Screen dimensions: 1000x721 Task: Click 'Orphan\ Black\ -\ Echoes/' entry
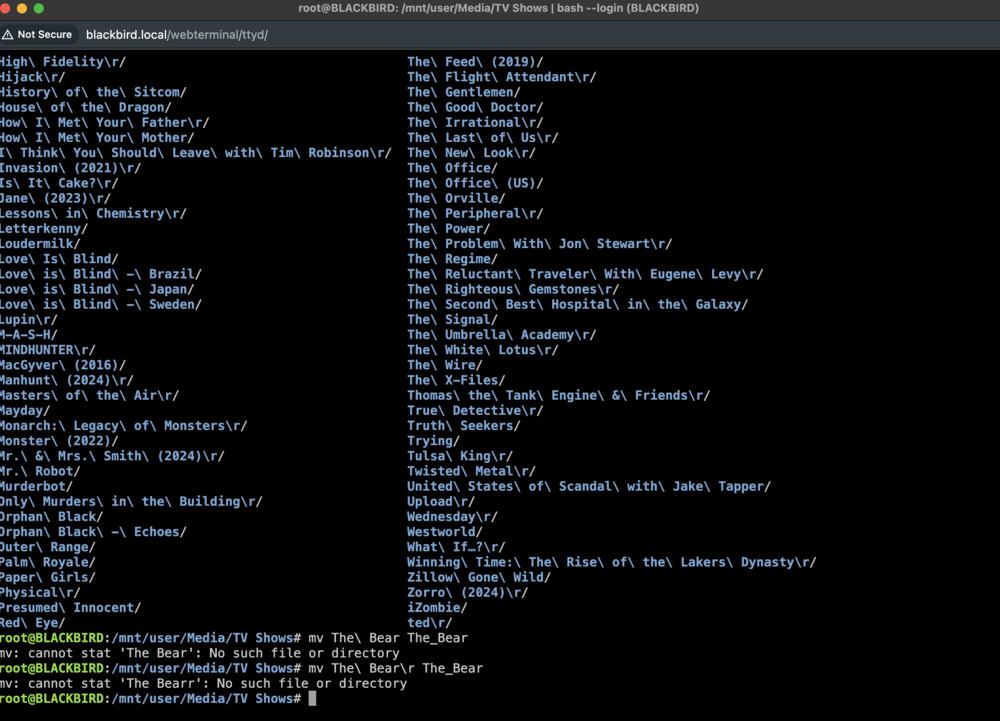coord(93,532)
